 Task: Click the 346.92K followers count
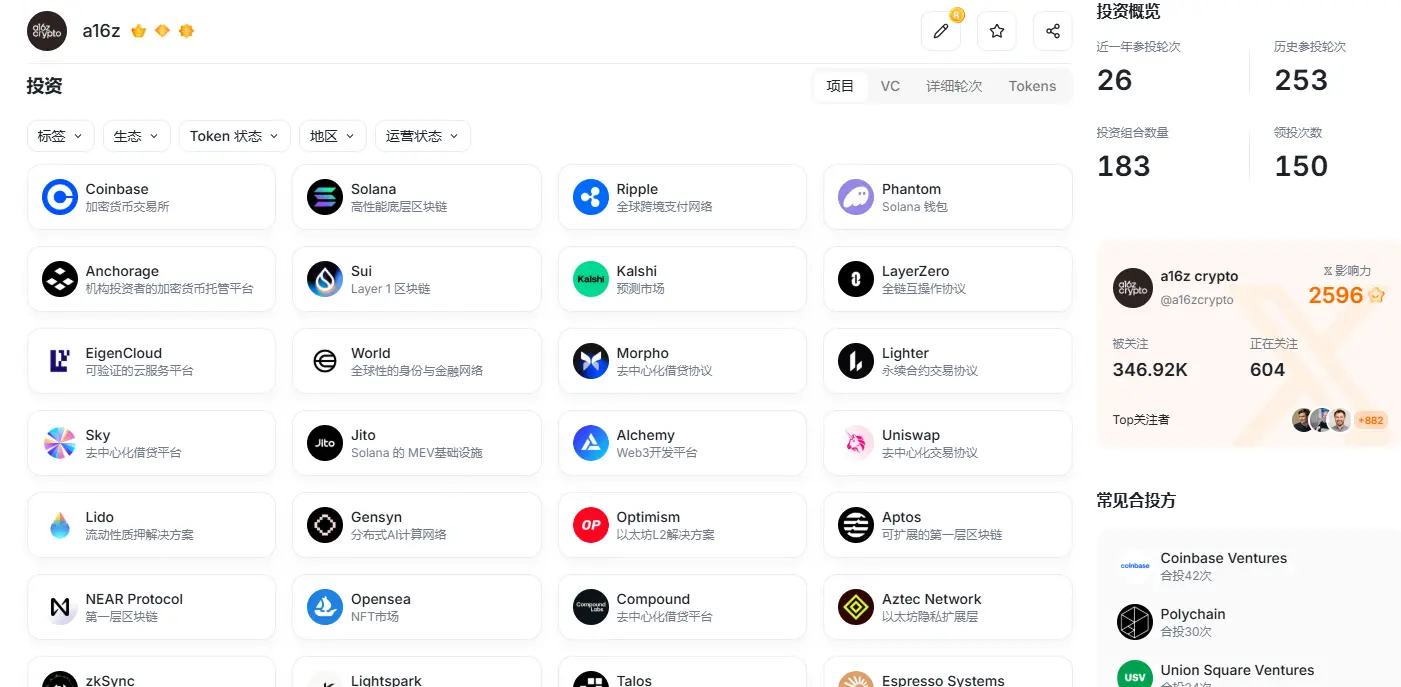tap(1150, 370)
